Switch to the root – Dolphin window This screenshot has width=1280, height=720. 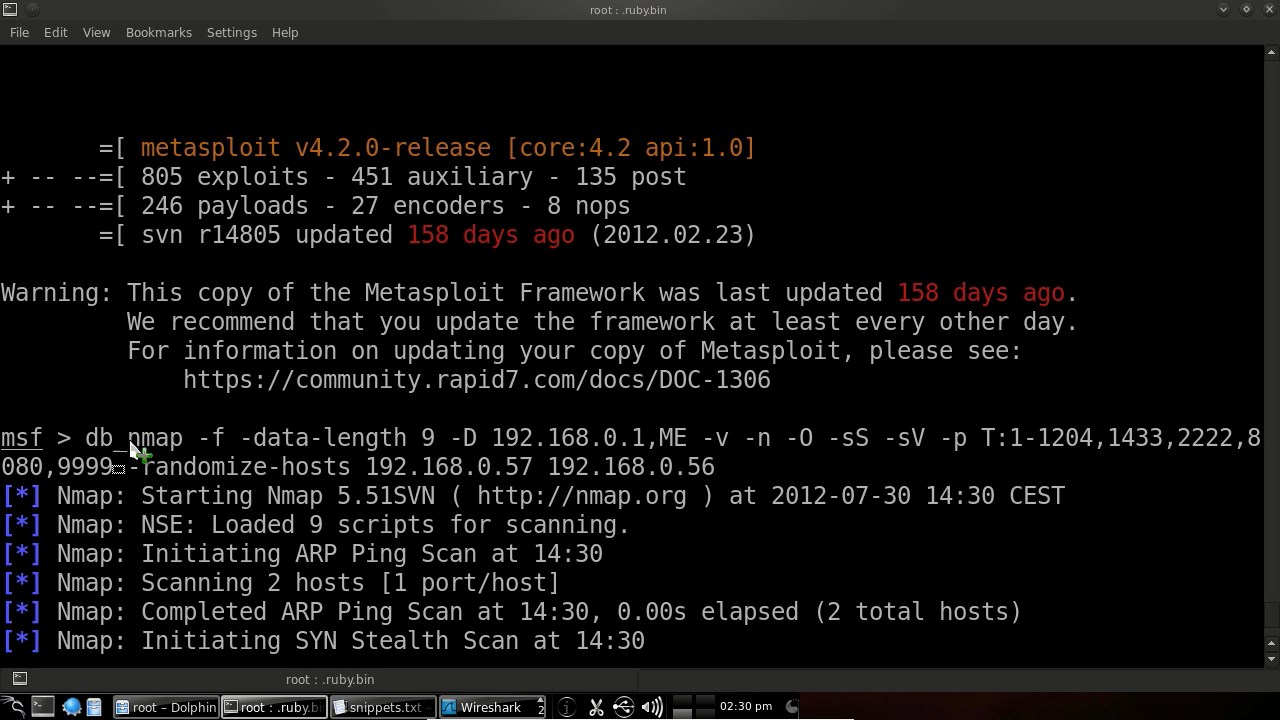coord(165,707)
